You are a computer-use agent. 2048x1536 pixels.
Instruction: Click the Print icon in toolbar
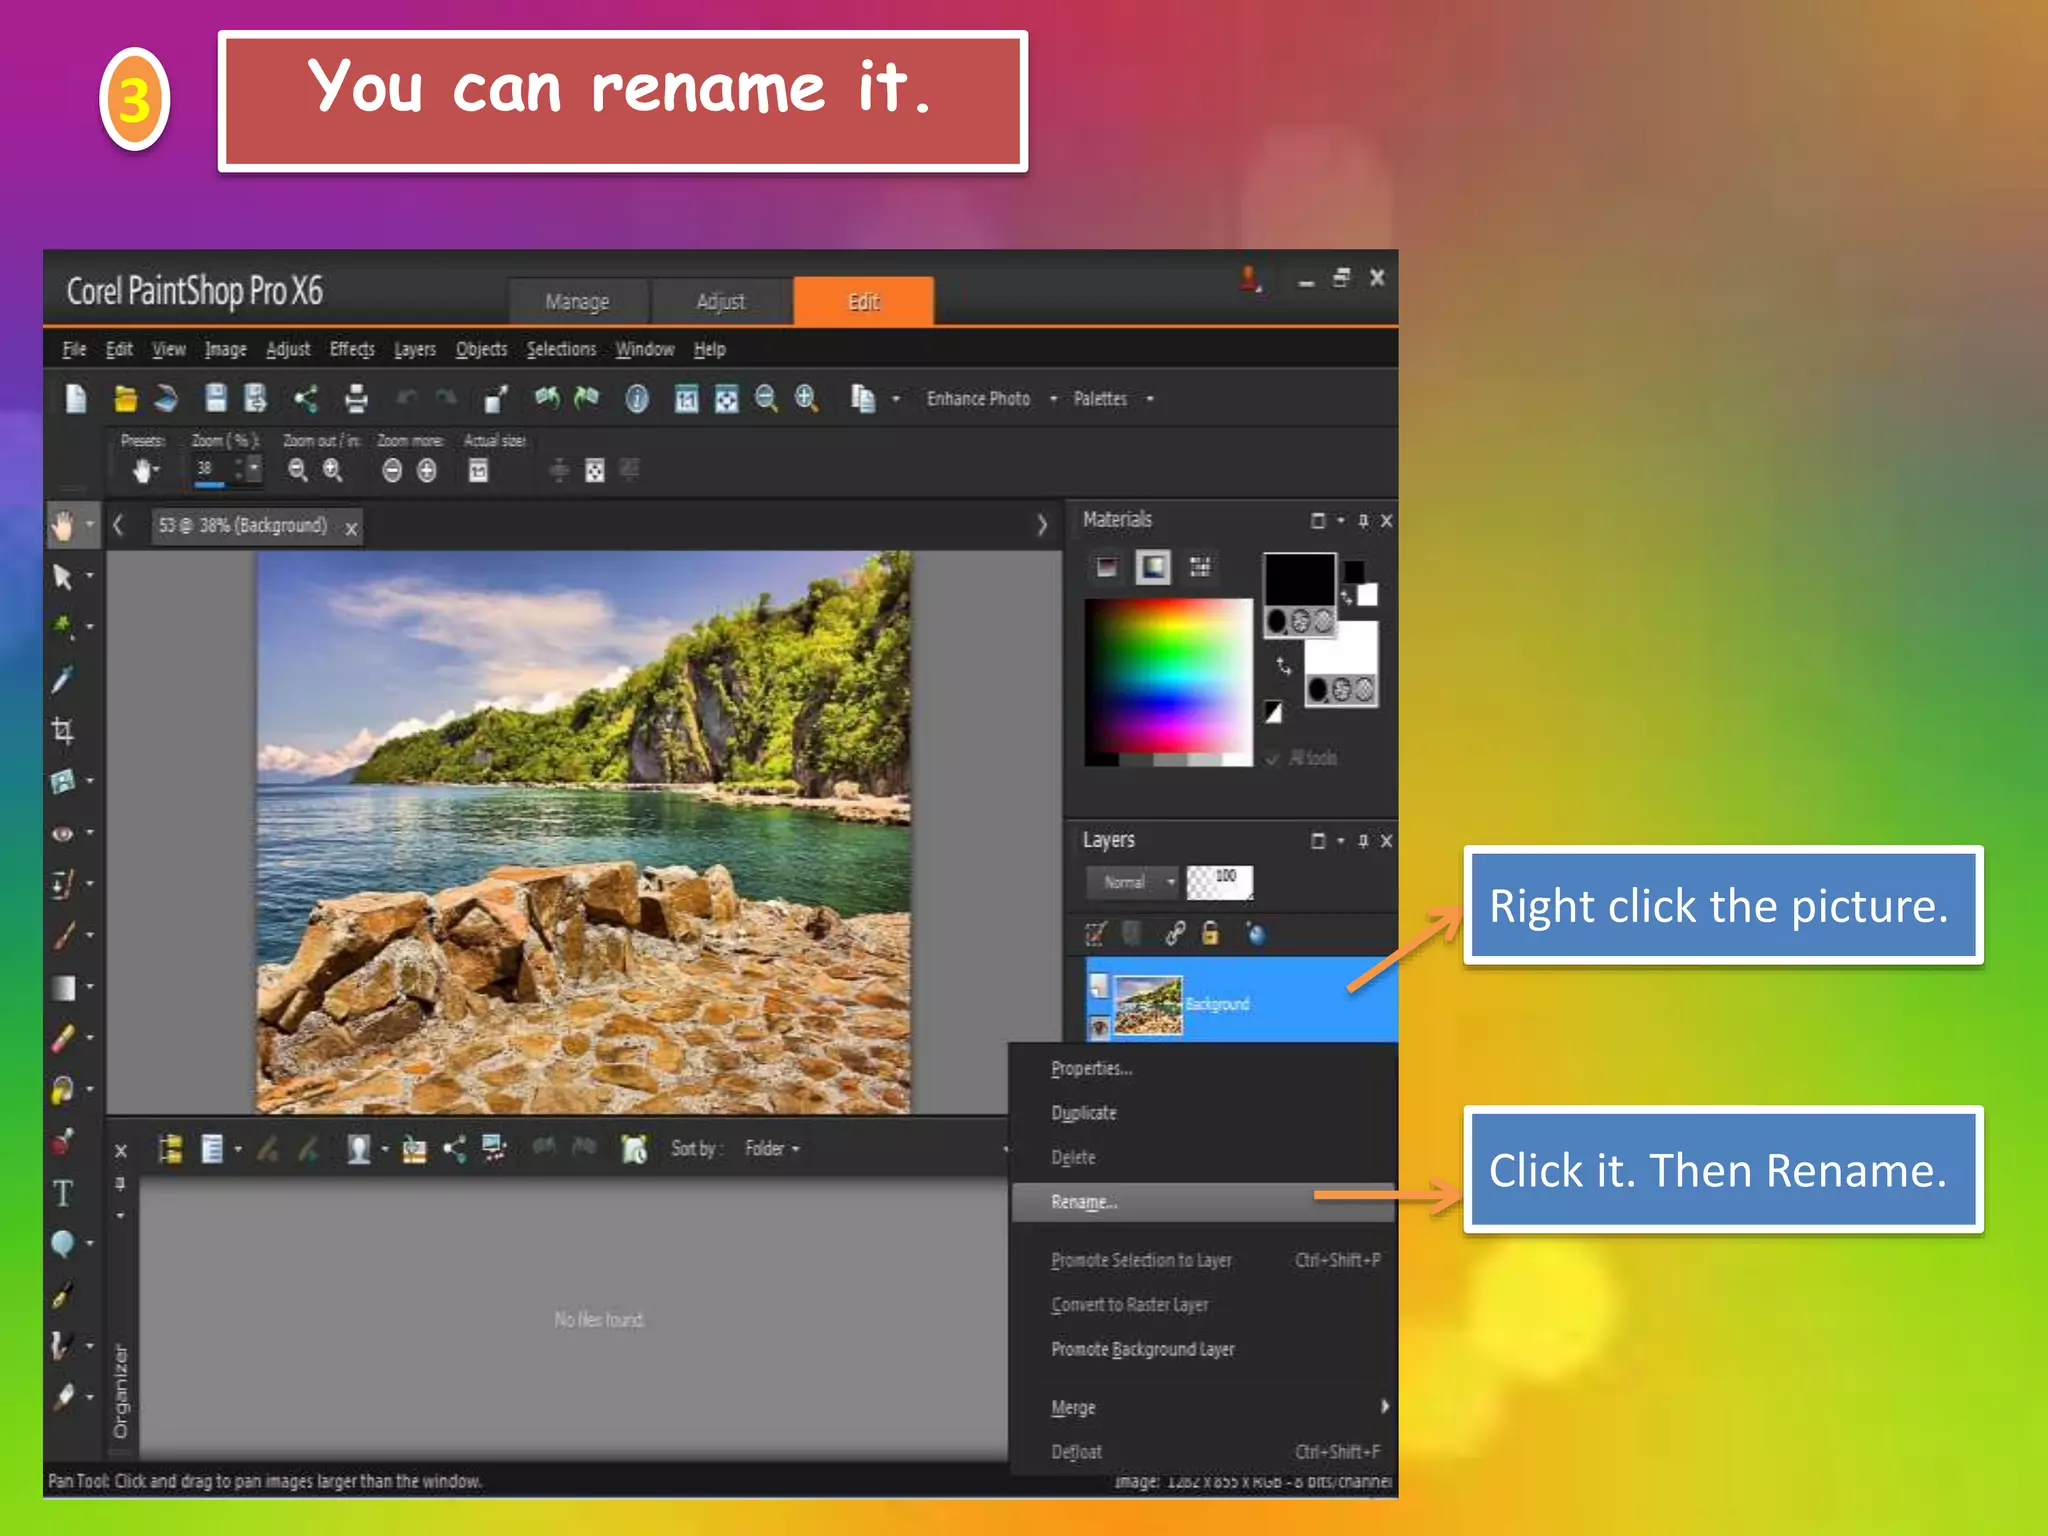pos(356,399)
